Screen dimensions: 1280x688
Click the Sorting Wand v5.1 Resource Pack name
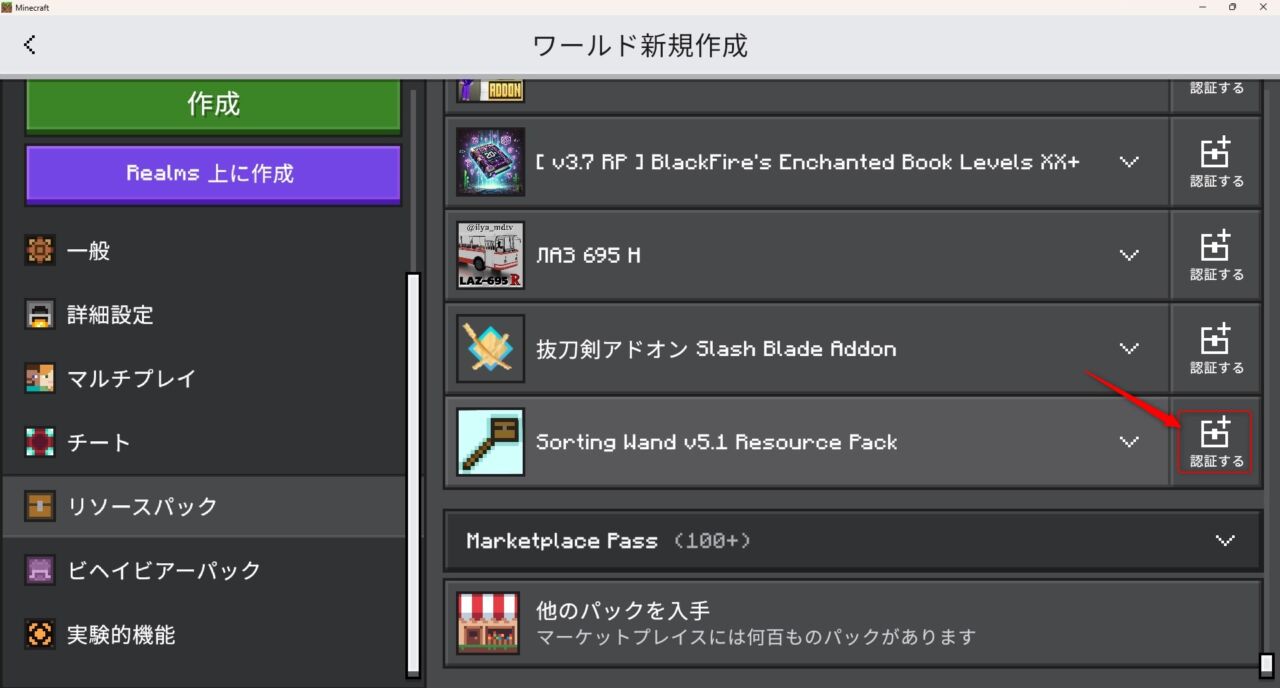(716, 442)
